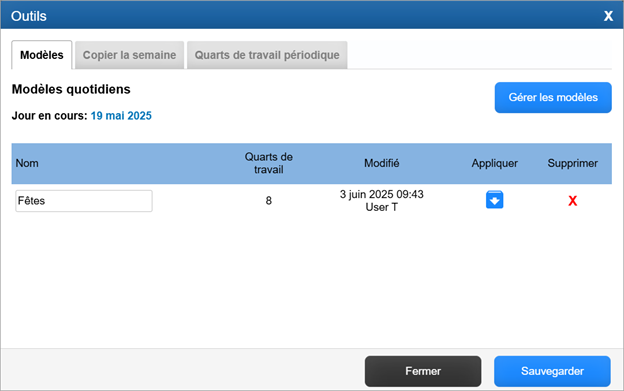Screen dimensions: 624x391
Task: Click the Quarts de travail column header
Action: pyautogui.click(x=269, y=163)
